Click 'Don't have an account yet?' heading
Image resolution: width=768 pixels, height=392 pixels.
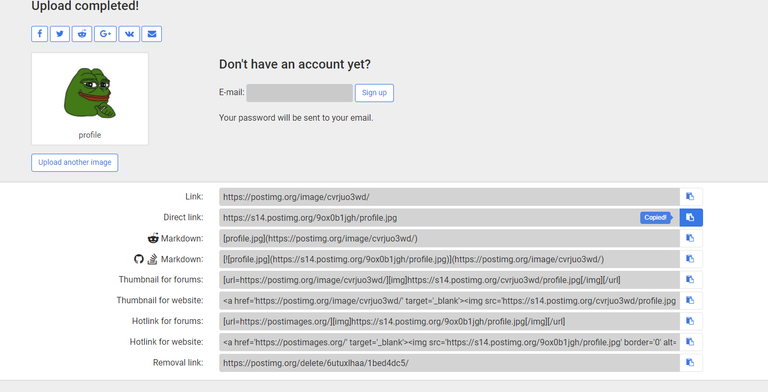[295, 64]
